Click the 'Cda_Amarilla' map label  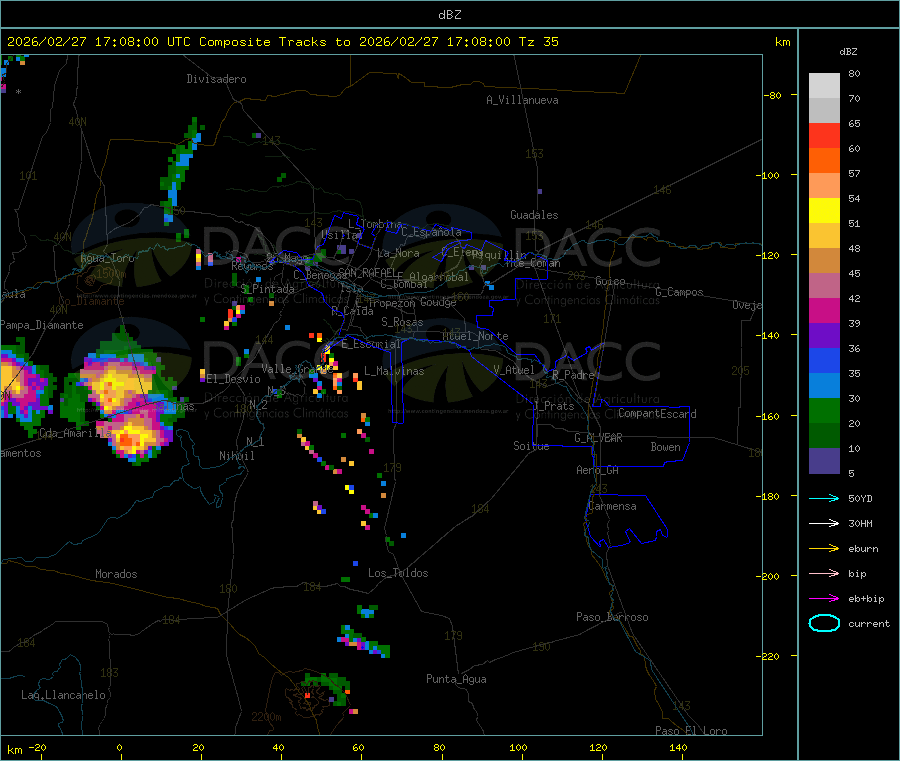(x=76, y=433)
